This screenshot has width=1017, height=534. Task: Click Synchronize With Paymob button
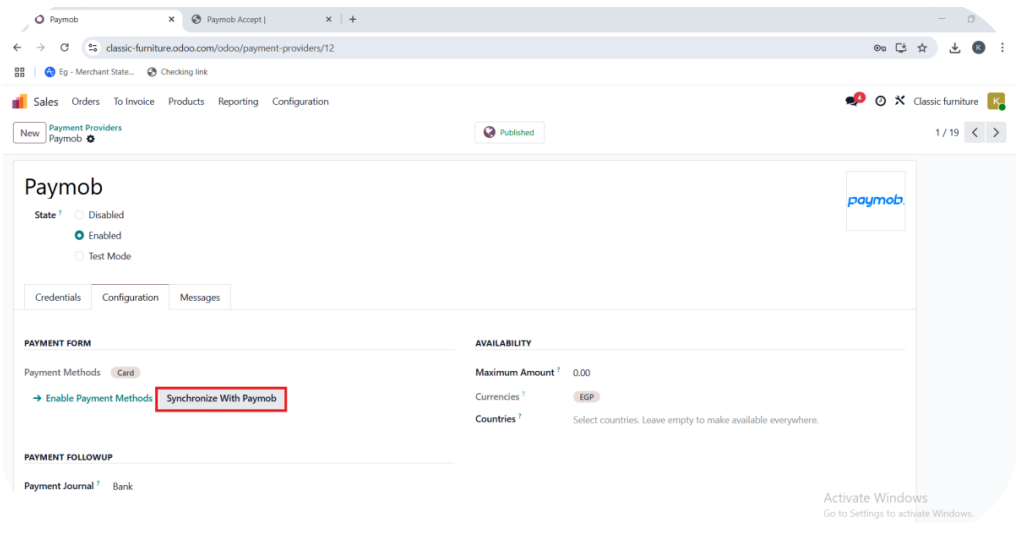pos(221,399)
